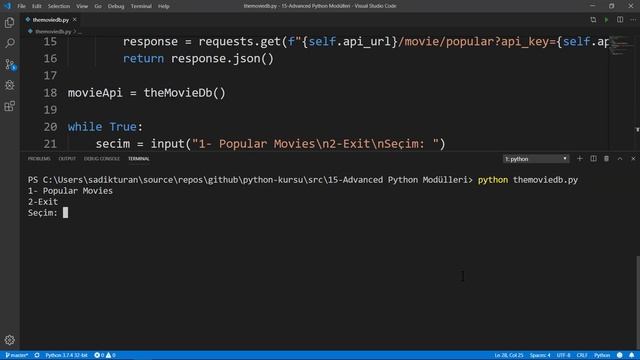Change indentation via Spaces: 4

(540, 355)
